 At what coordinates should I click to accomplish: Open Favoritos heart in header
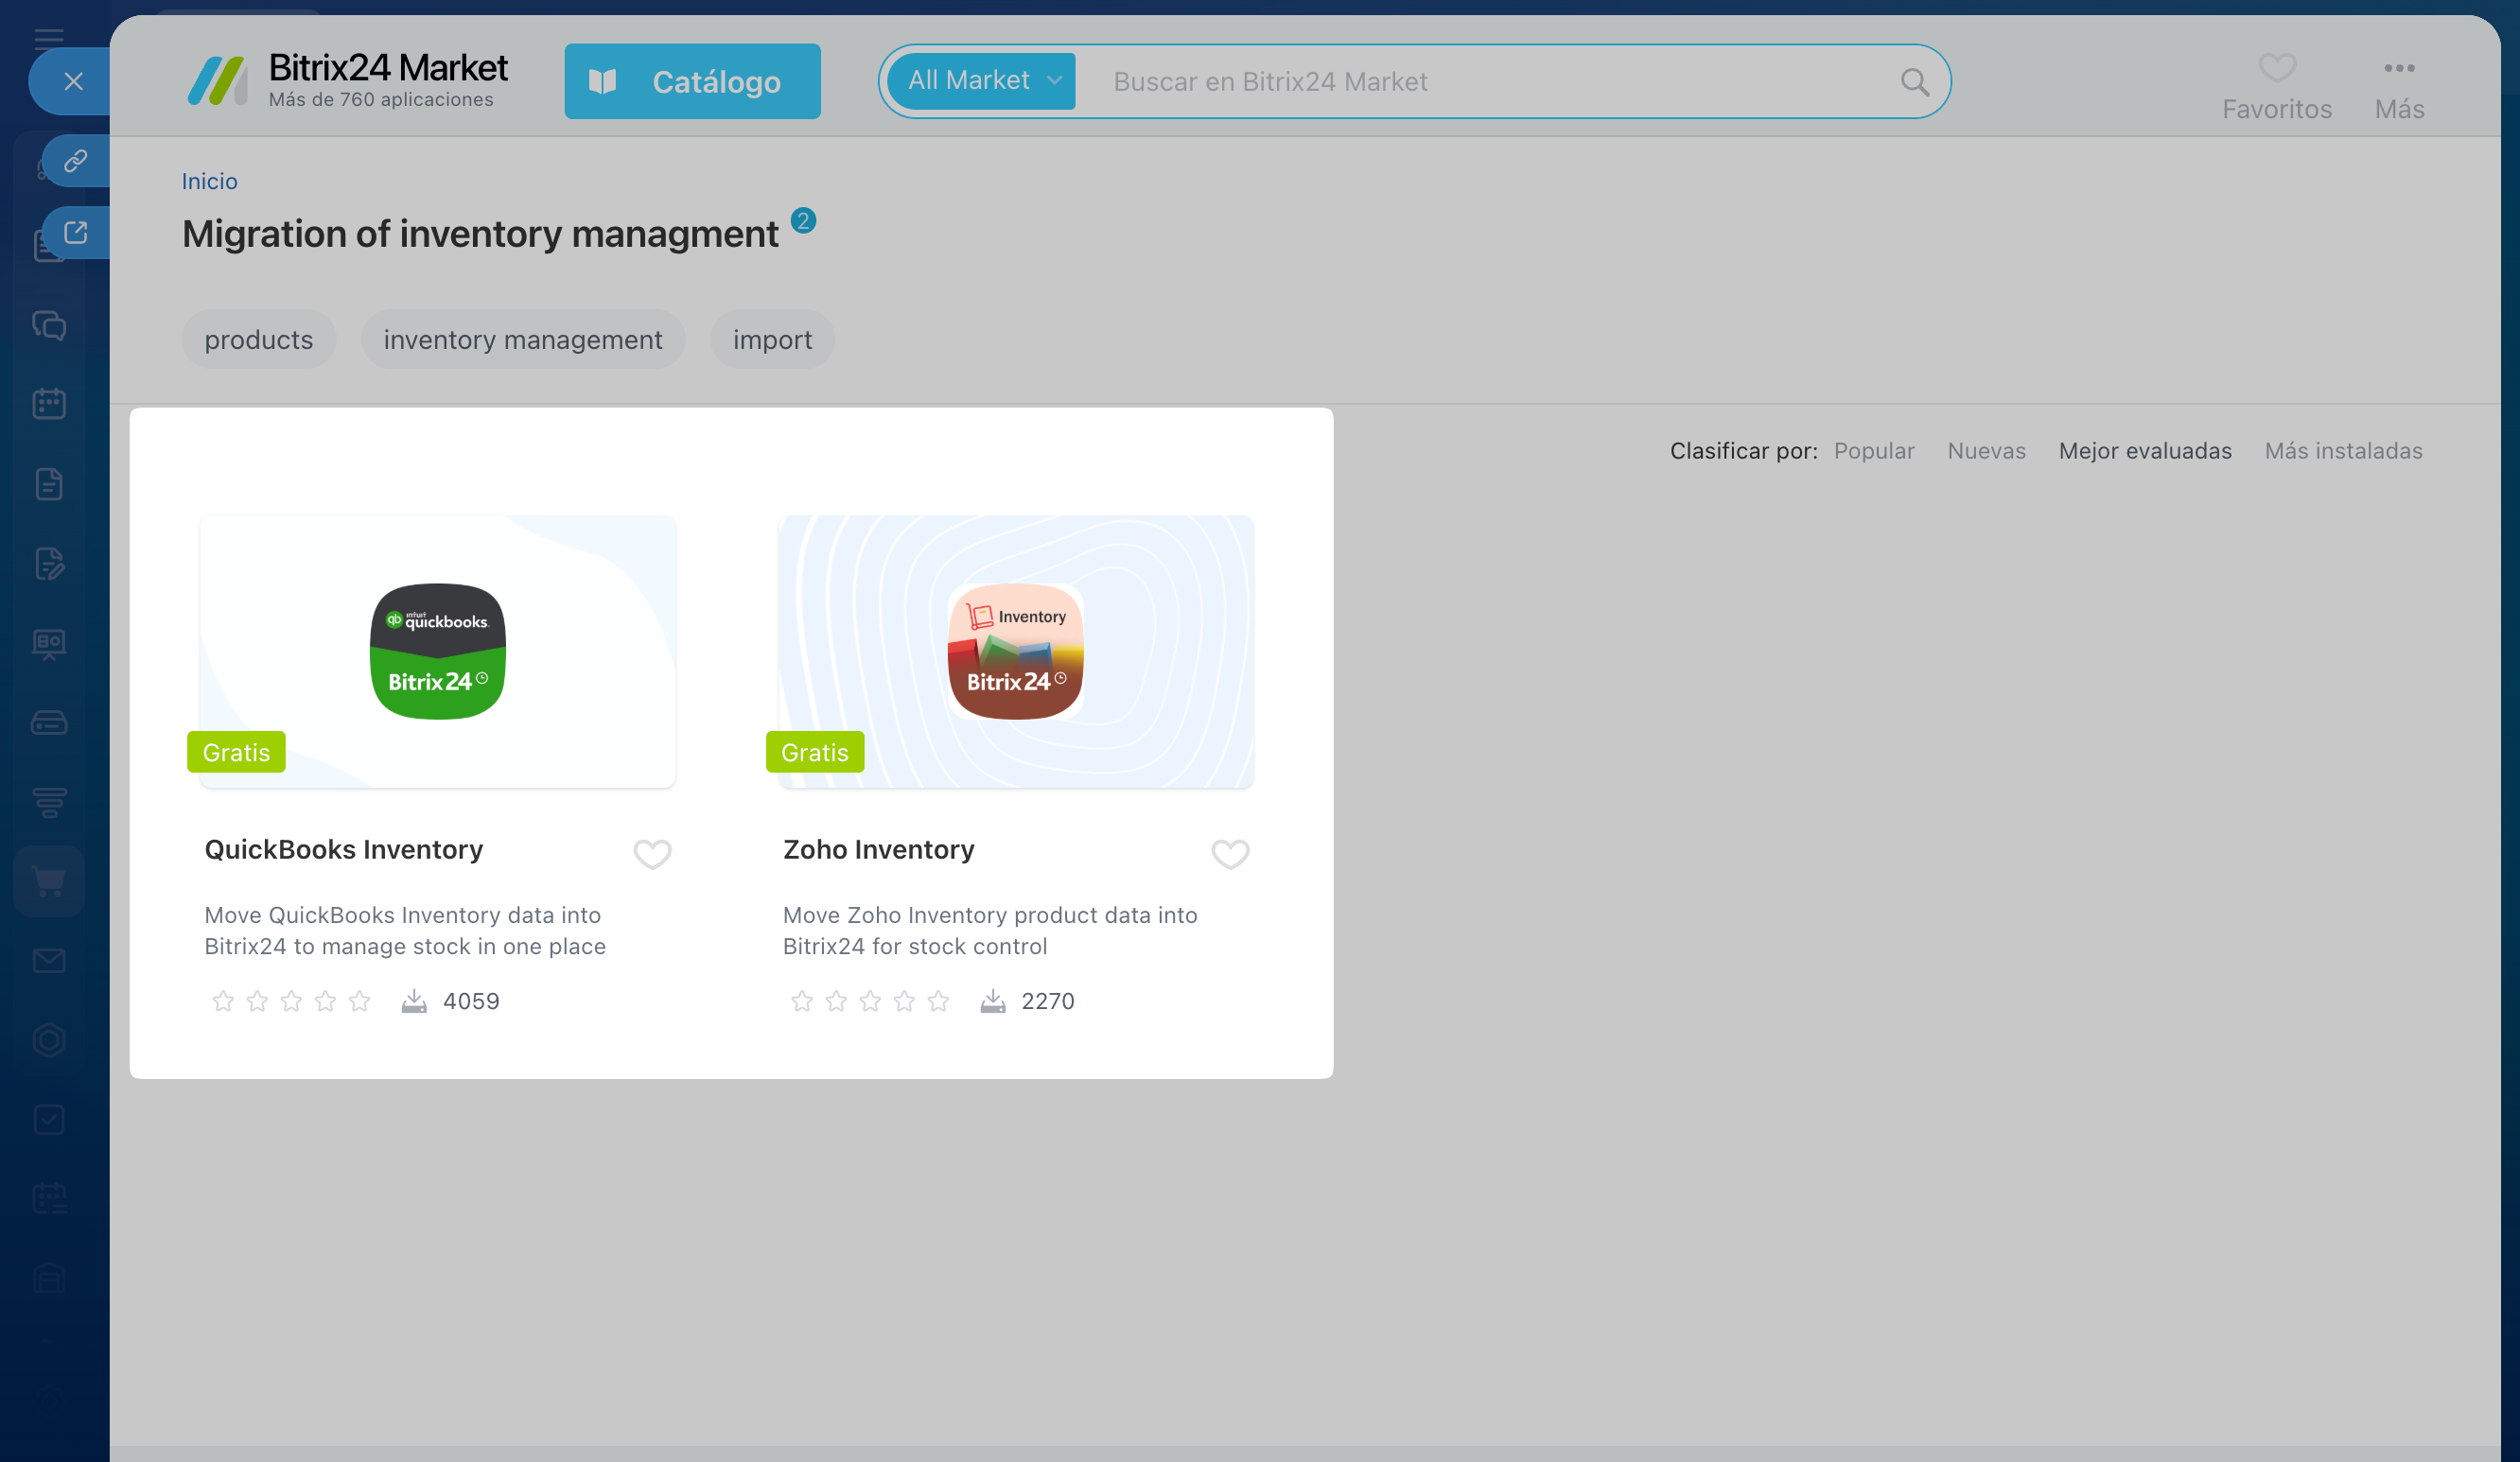2276,86
